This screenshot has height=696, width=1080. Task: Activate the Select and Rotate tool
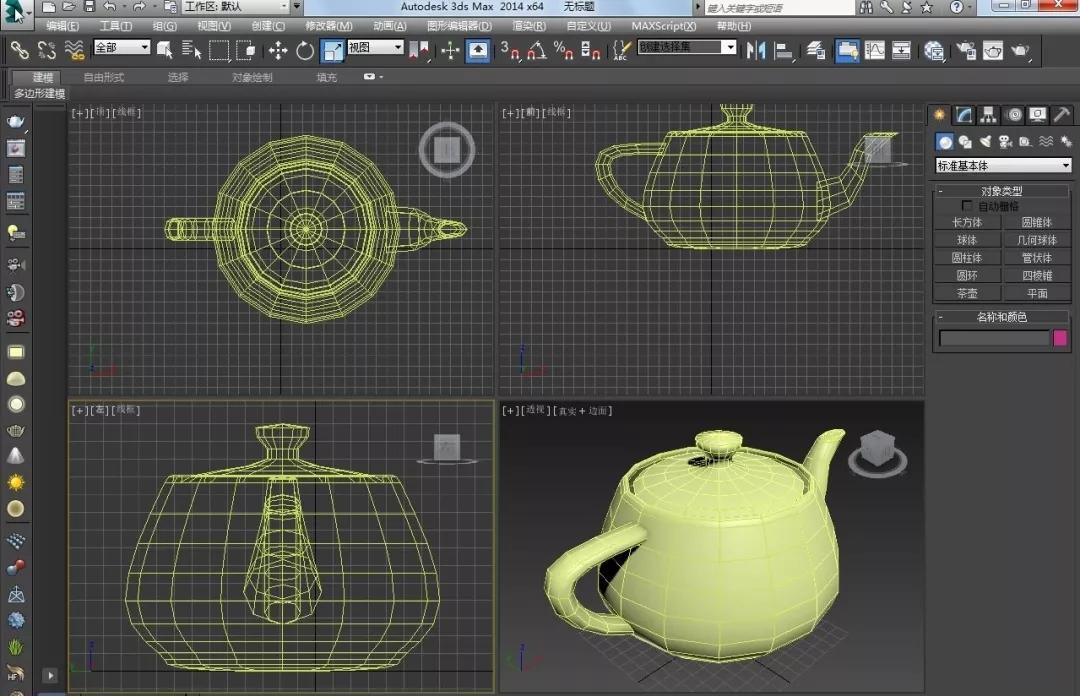[306, 50]
